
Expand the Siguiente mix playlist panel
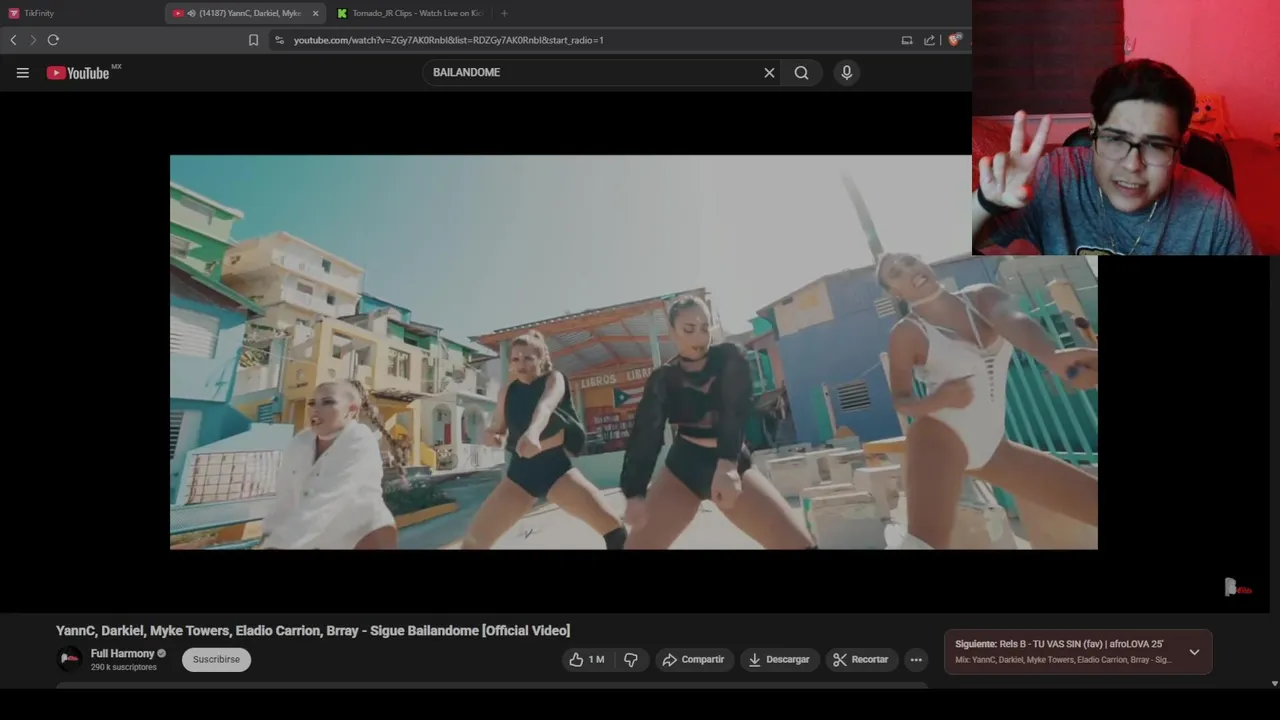point(1194,652)
